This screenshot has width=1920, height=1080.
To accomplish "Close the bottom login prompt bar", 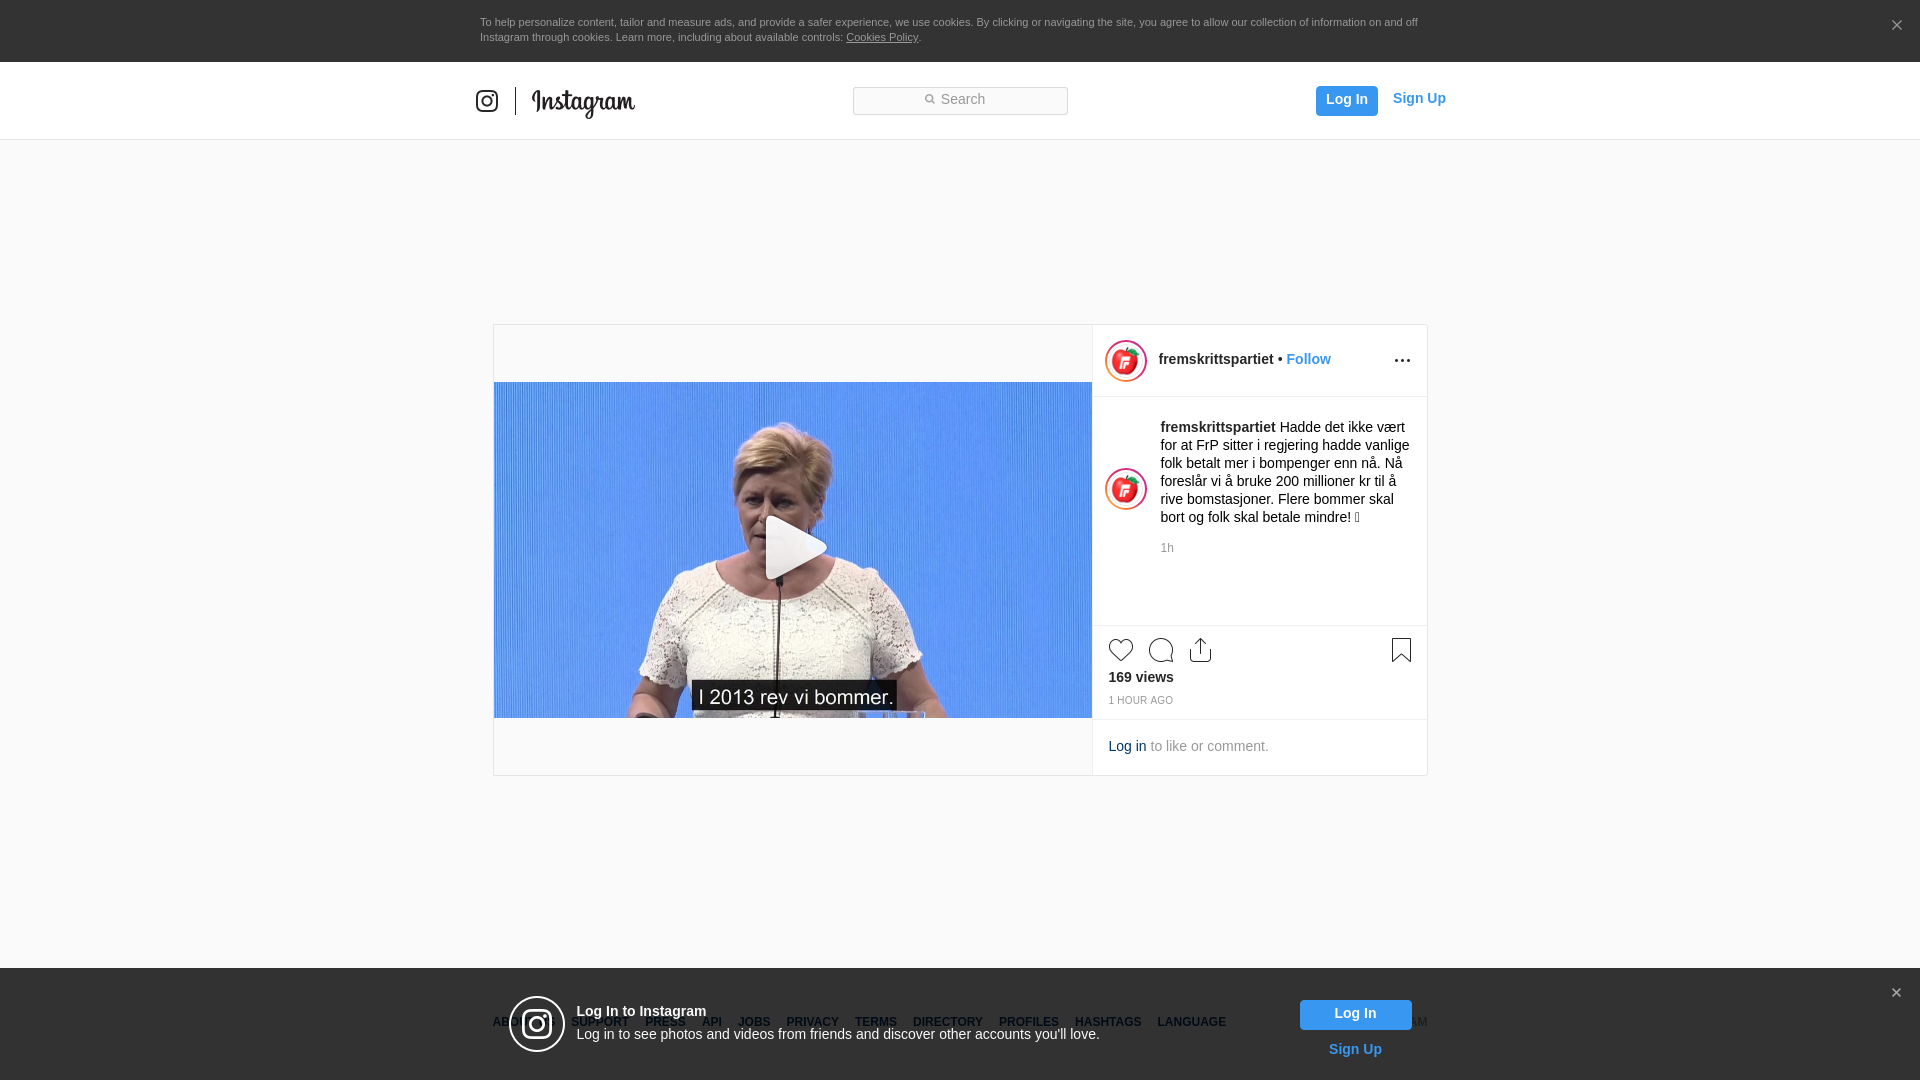I will 1896,993.
